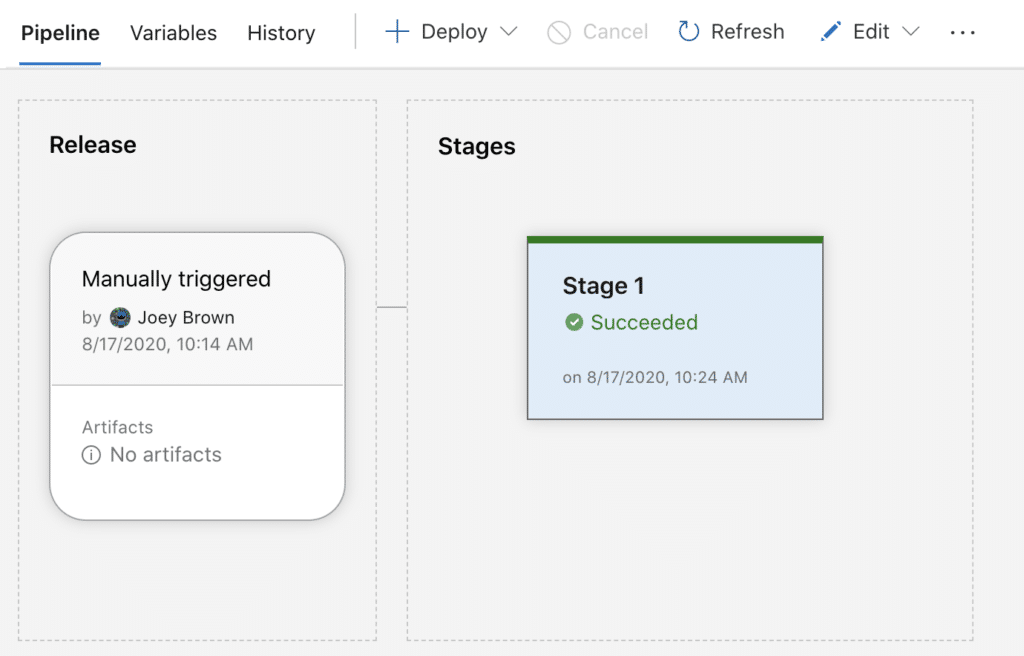Image resolution: width=1024 pixels, height=656 pixels.
Task: Click the green status bar atop Stage 1
Action: click(675, 240)
